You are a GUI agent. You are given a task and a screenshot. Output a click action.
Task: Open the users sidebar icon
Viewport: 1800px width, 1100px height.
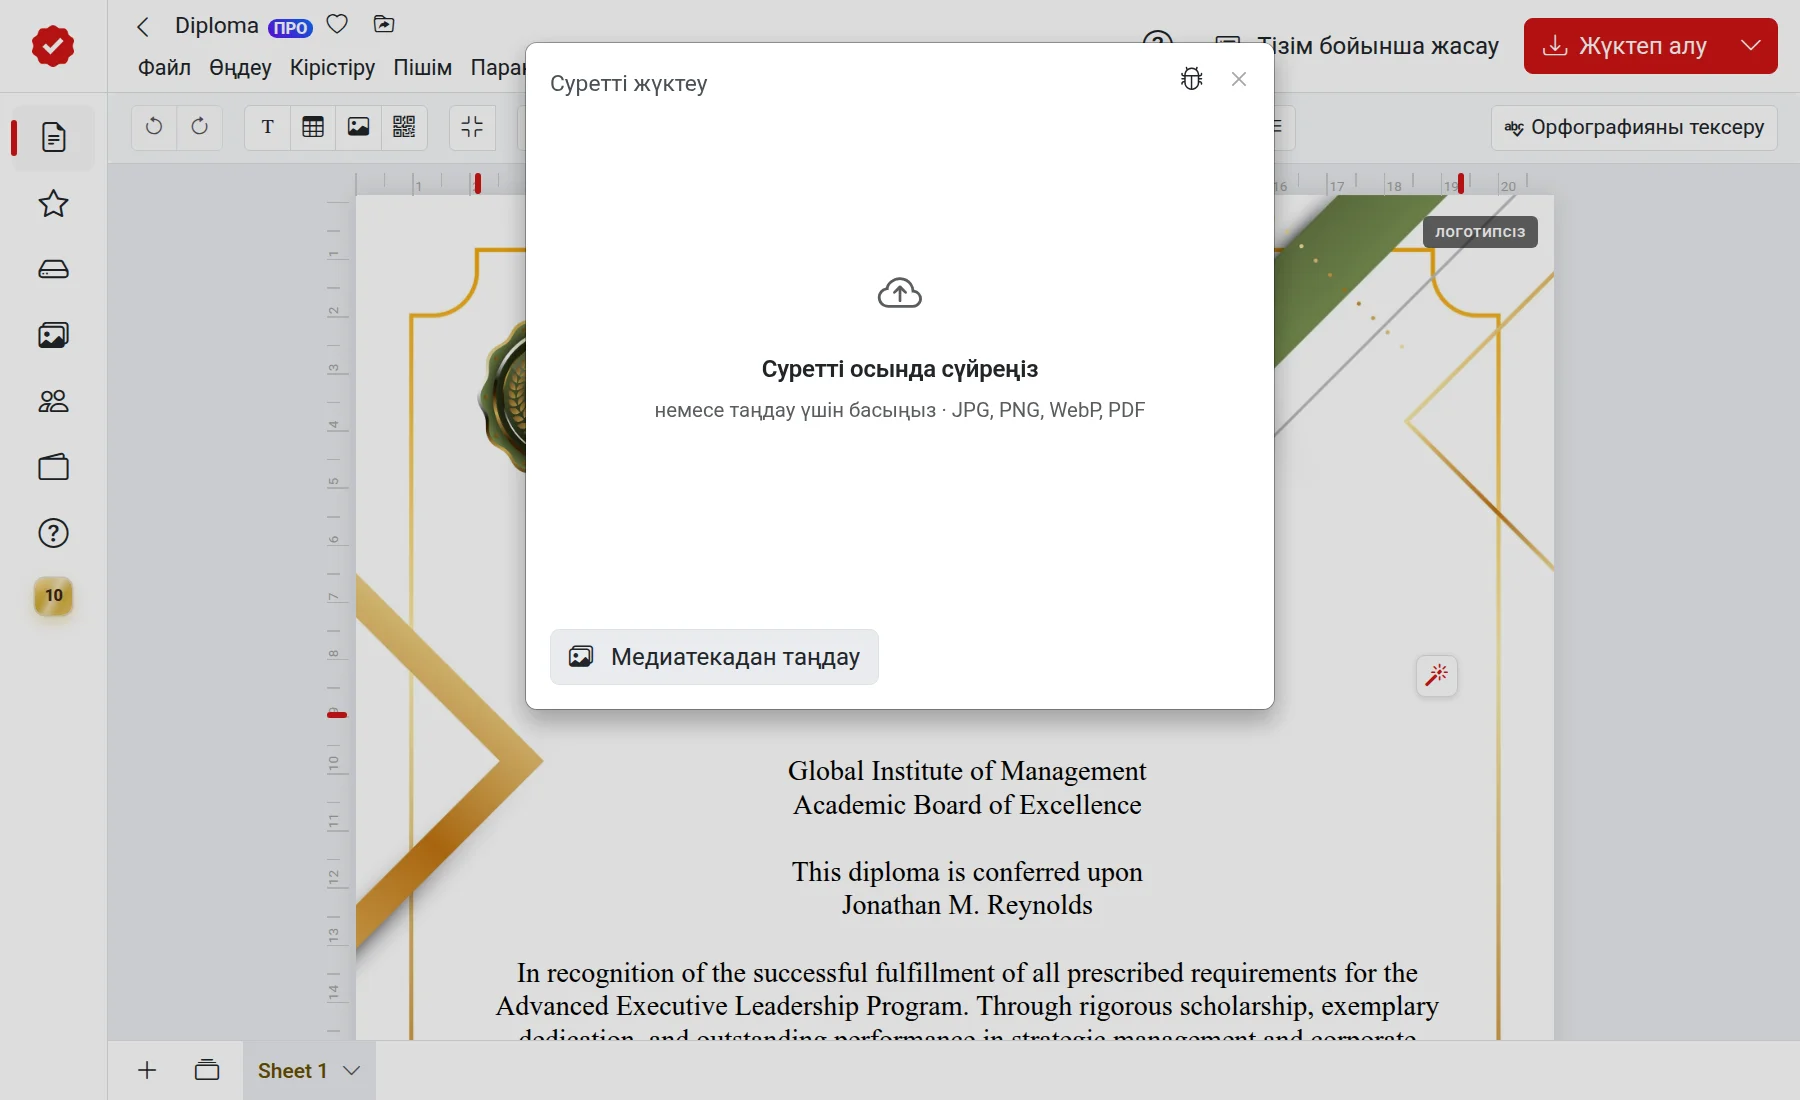[x=53, y=402]
